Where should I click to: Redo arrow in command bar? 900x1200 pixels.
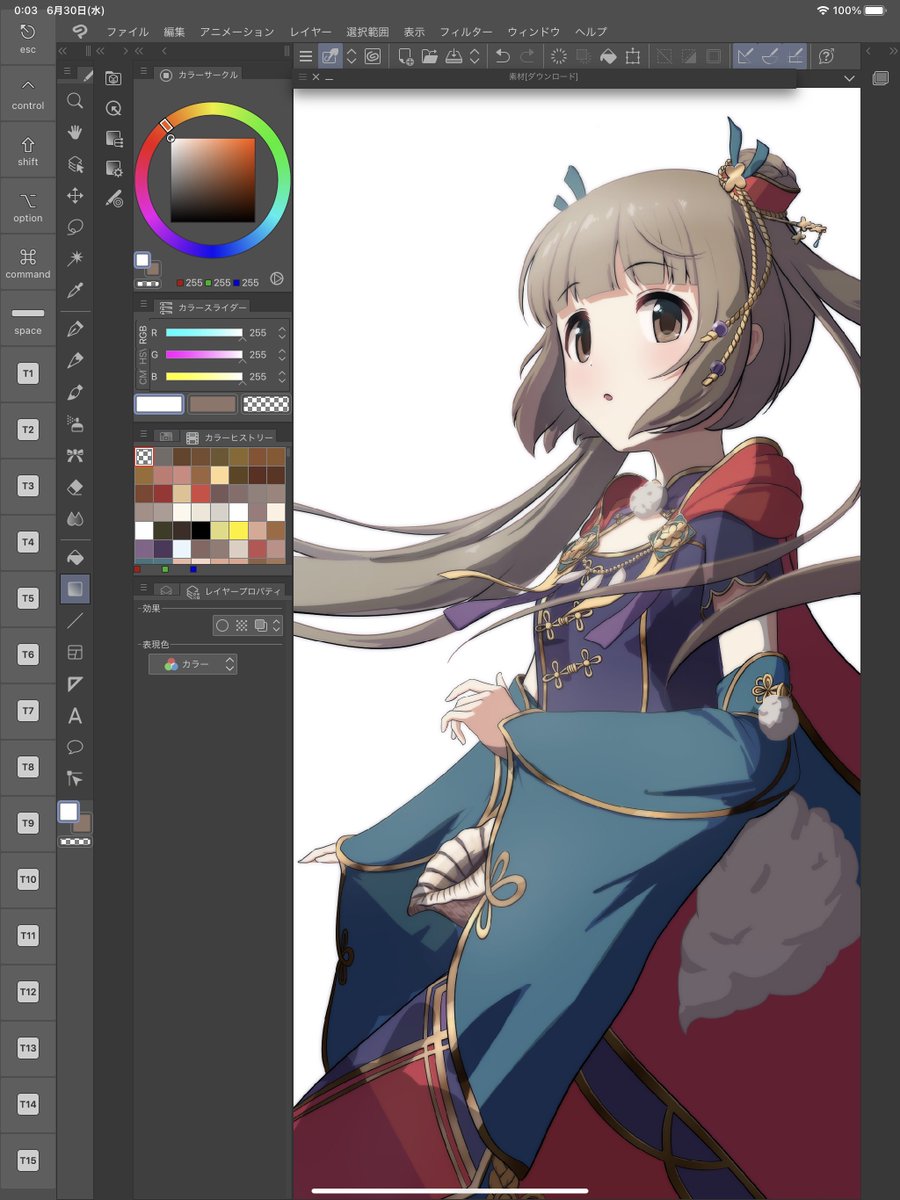tap(527, 56)
